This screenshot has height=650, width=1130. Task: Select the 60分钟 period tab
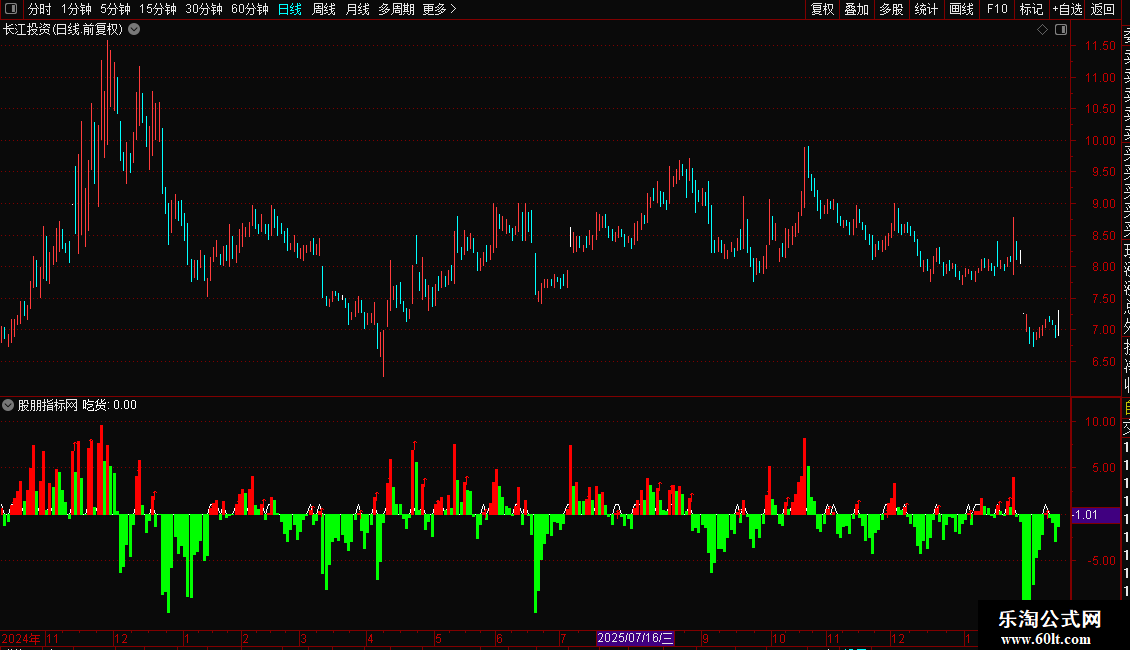coord(249,9)
